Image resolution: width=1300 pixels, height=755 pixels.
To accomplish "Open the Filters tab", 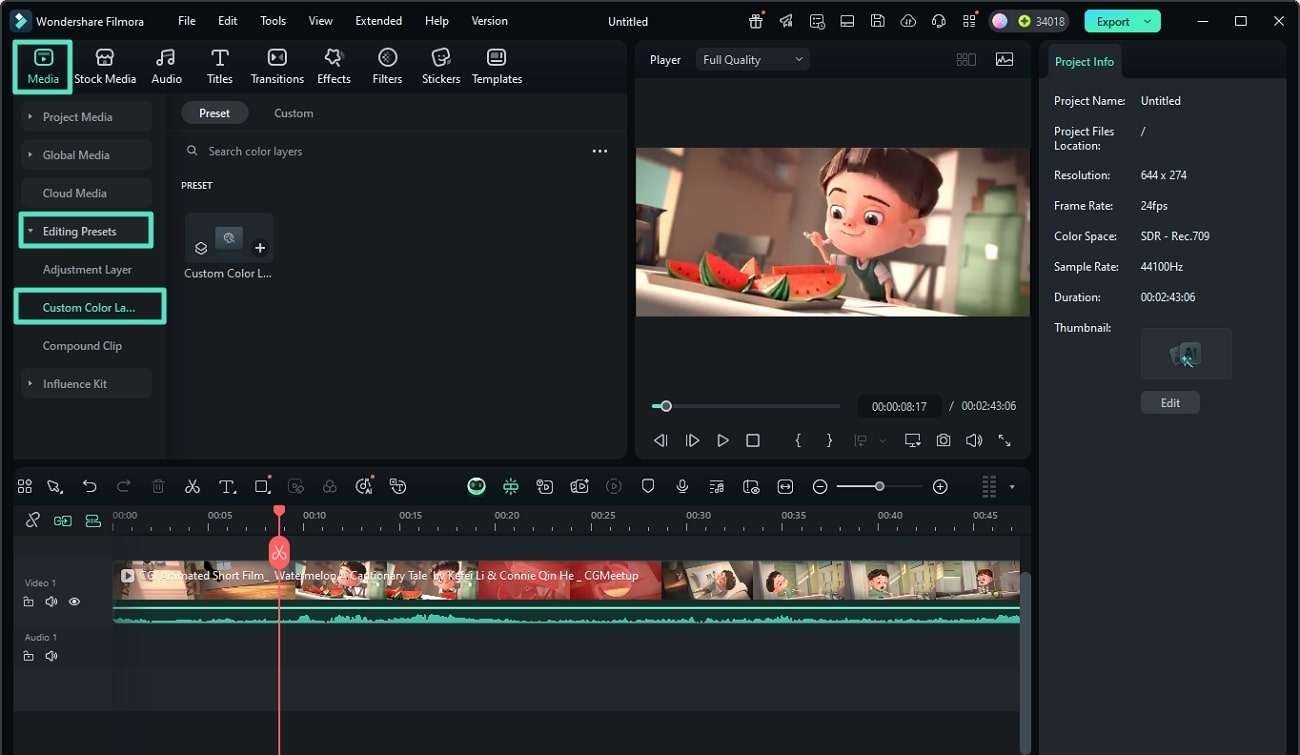I will 387,67.
